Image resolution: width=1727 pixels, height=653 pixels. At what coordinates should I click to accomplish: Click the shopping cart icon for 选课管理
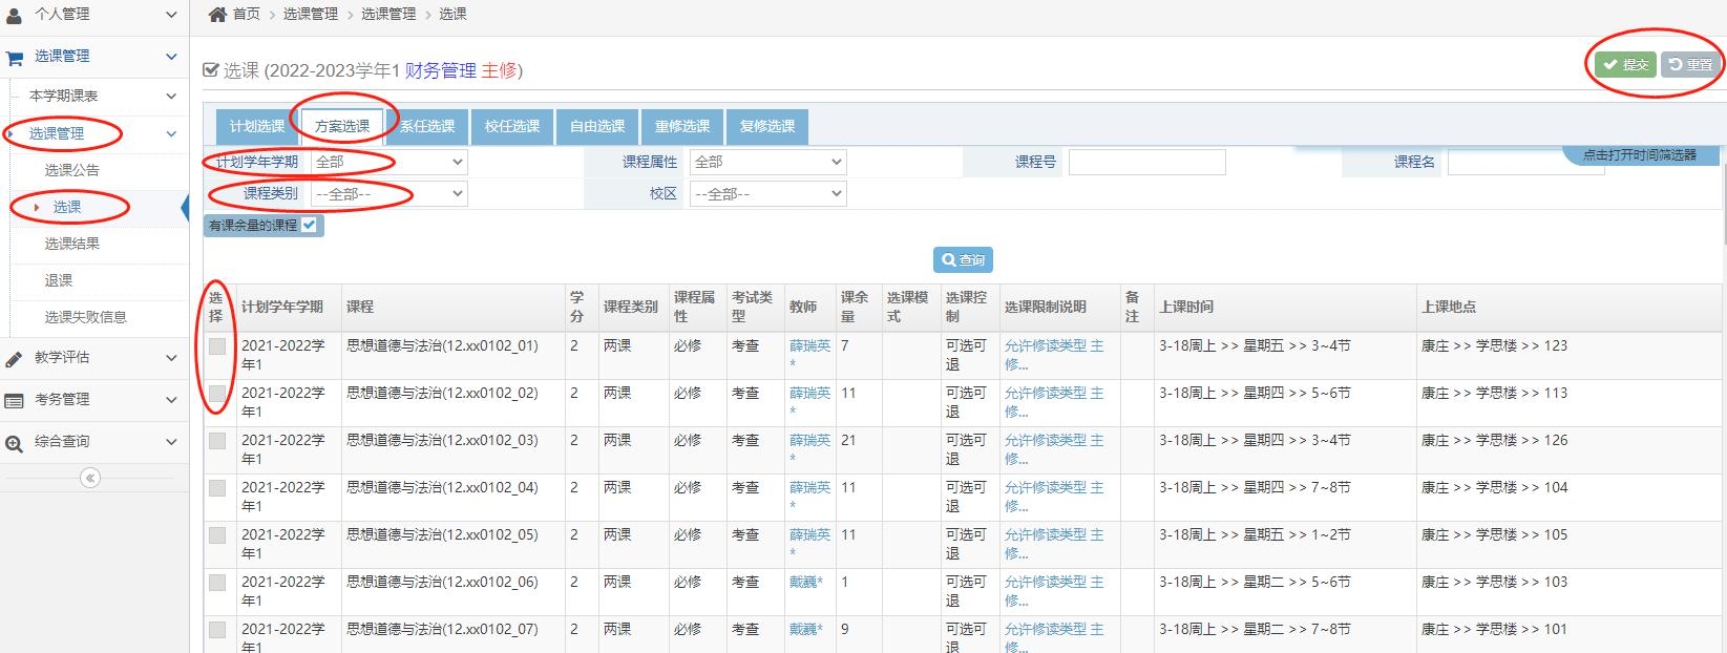click(14, 58)
